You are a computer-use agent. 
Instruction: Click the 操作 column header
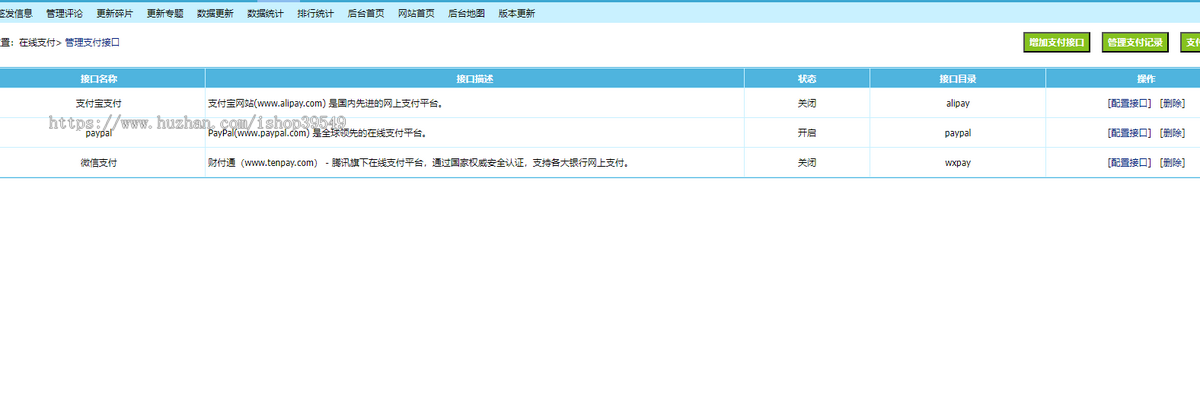[1147, 78]
